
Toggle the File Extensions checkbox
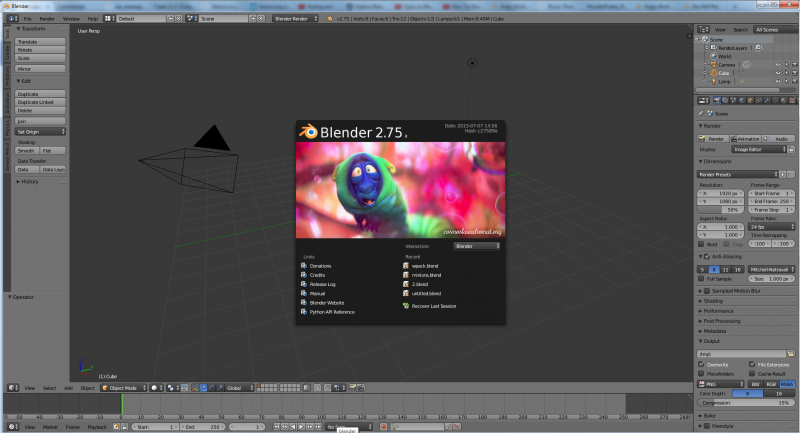(x=752, y=364)
